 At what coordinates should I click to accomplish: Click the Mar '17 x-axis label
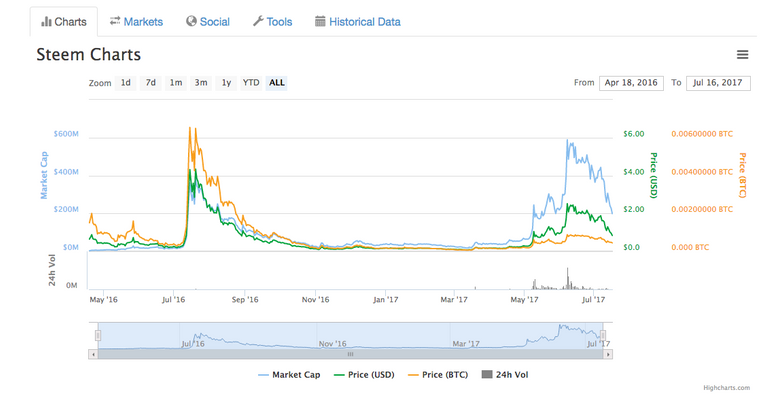point(454,299)
